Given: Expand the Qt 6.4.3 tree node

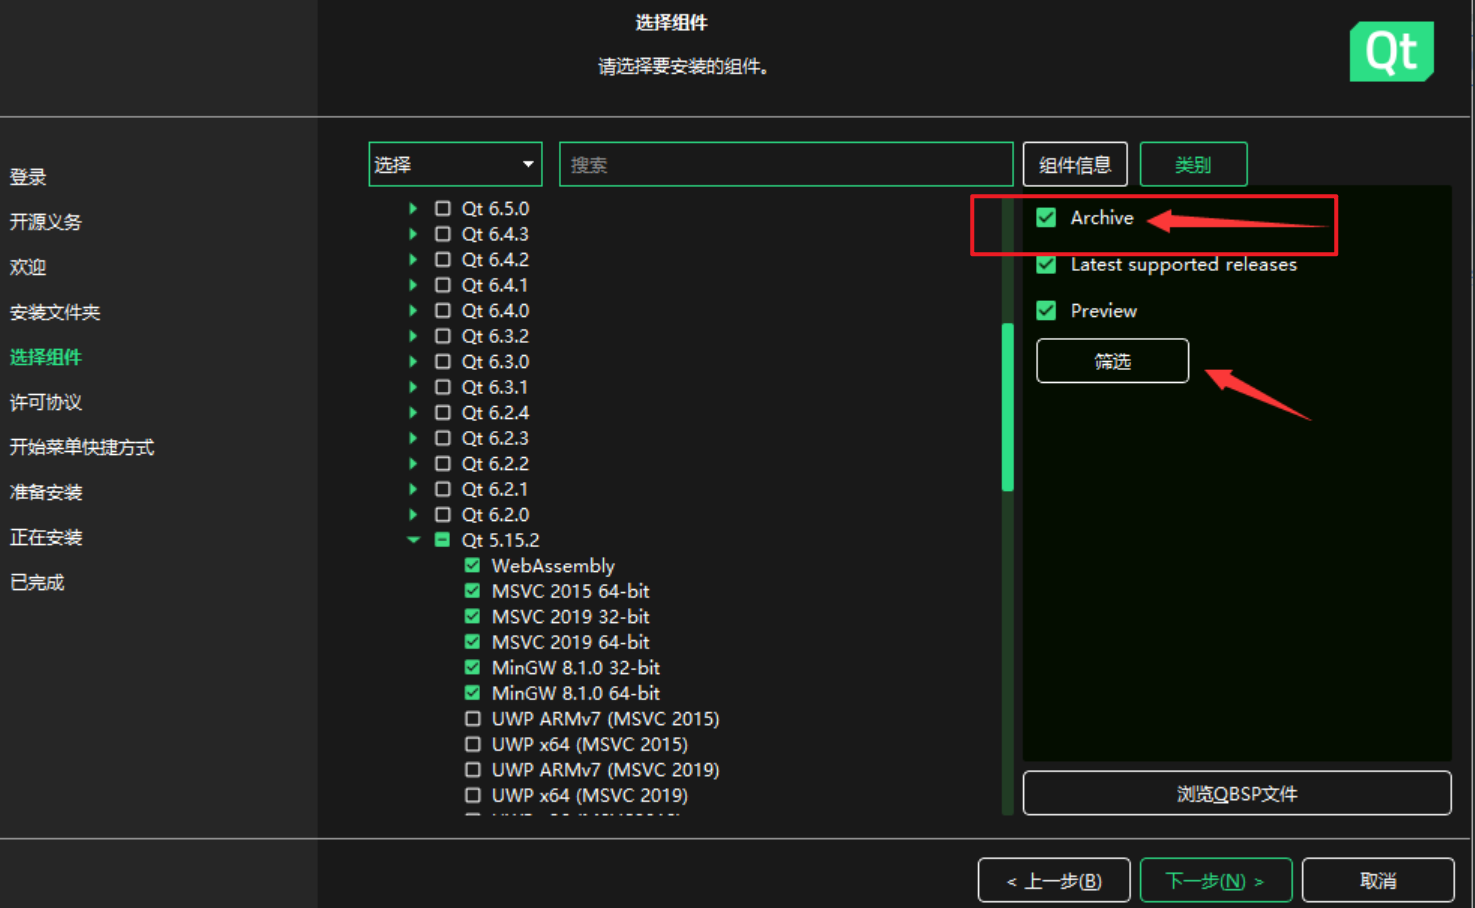Looking at the screenshot, I should click(x=413, y=234).
